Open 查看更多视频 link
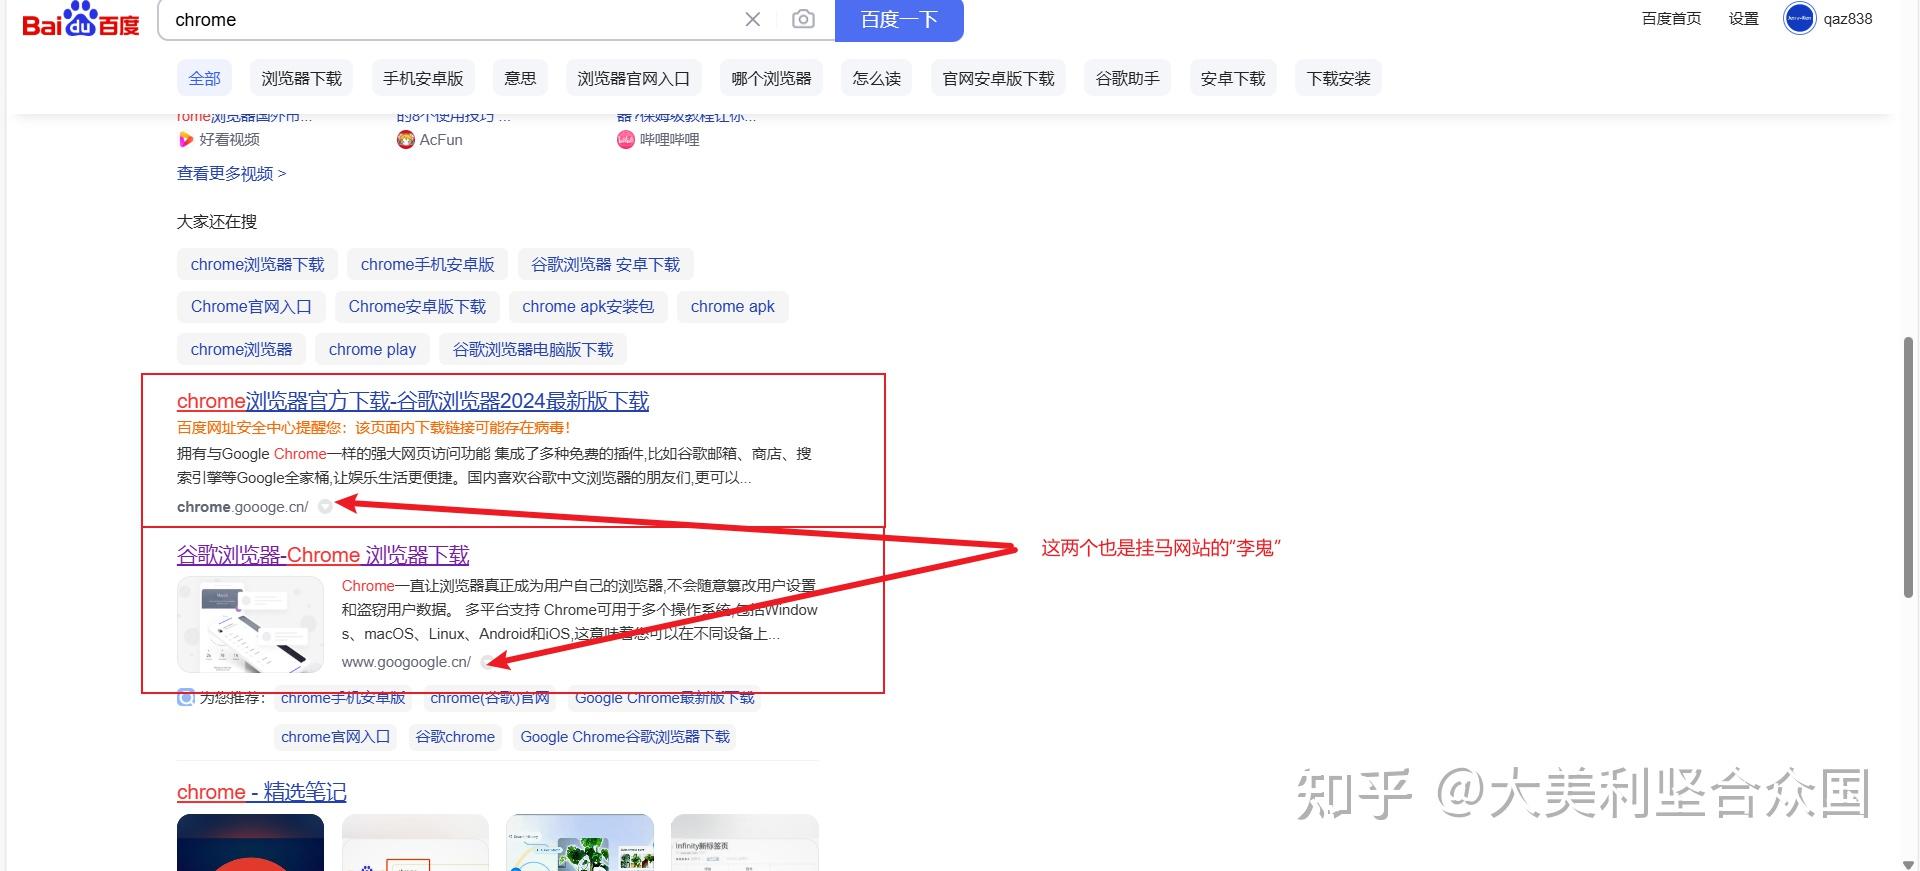1920x871 pixels. tap(231, 174)
